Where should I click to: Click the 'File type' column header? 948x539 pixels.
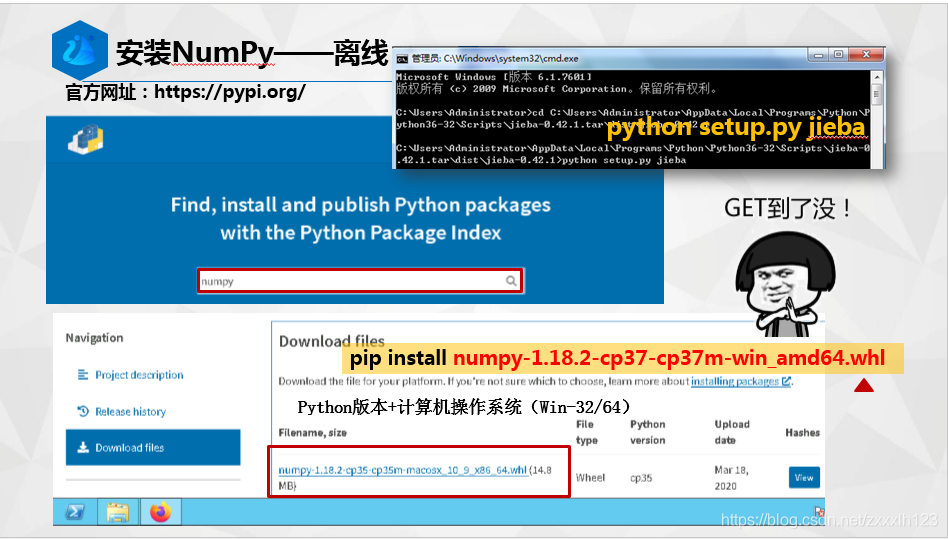(586, 432)
